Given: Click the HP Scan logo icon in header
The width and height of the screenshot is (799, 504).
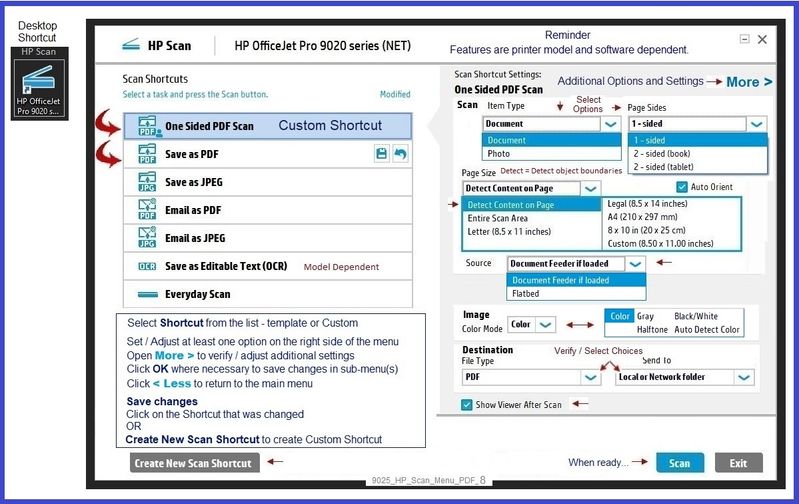Looking at the screenshot, I should pyautogui.click(x=131, y=45).
